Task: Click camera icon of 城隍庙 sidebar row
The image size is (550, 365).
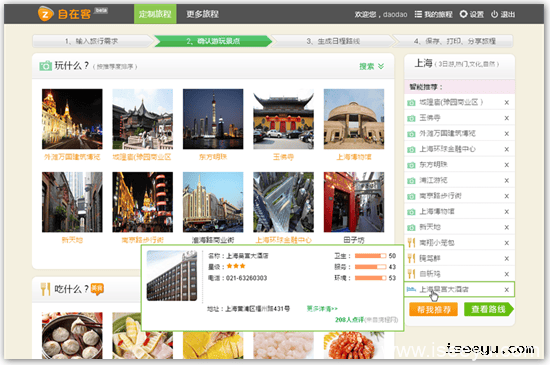Action: [x=411, y=103]
